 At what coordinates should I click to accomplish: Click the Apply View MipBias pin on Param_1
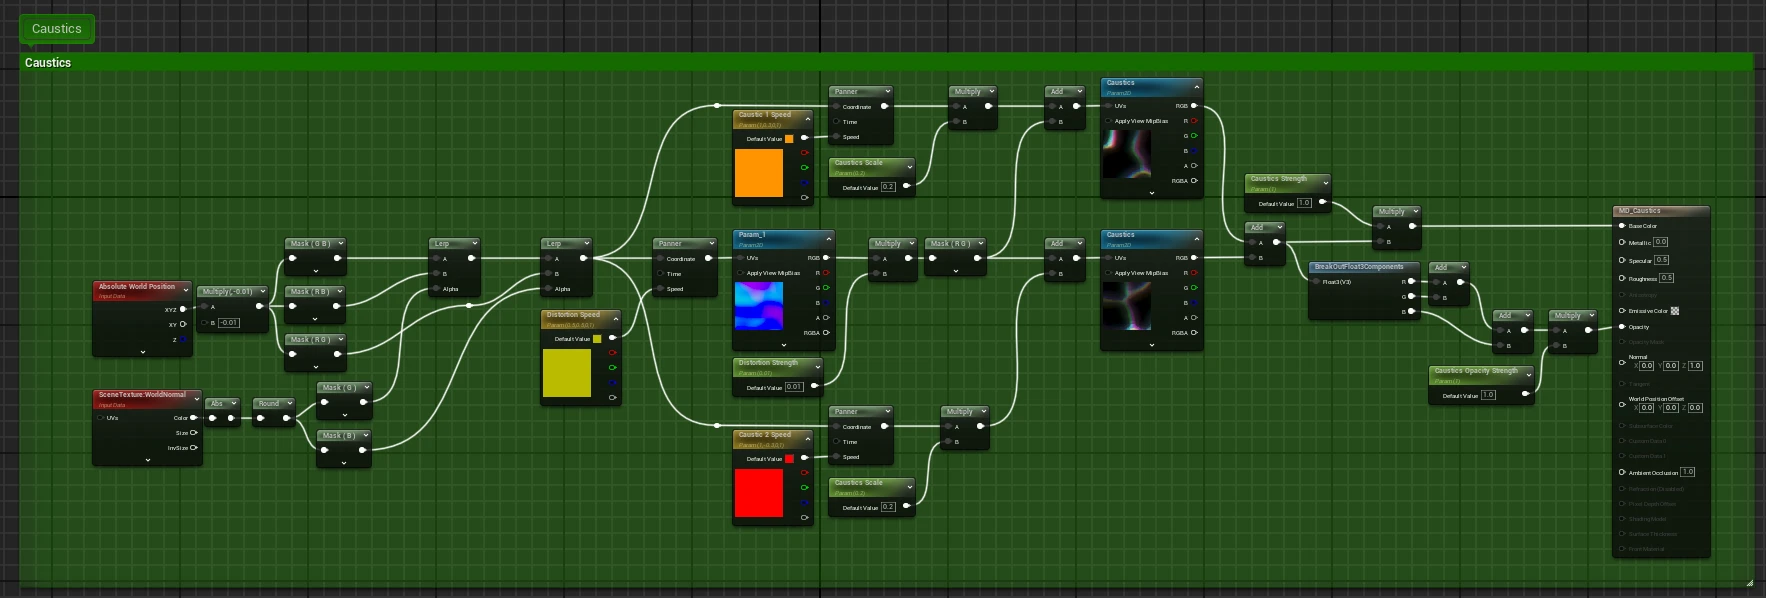[x=741, y=273]
